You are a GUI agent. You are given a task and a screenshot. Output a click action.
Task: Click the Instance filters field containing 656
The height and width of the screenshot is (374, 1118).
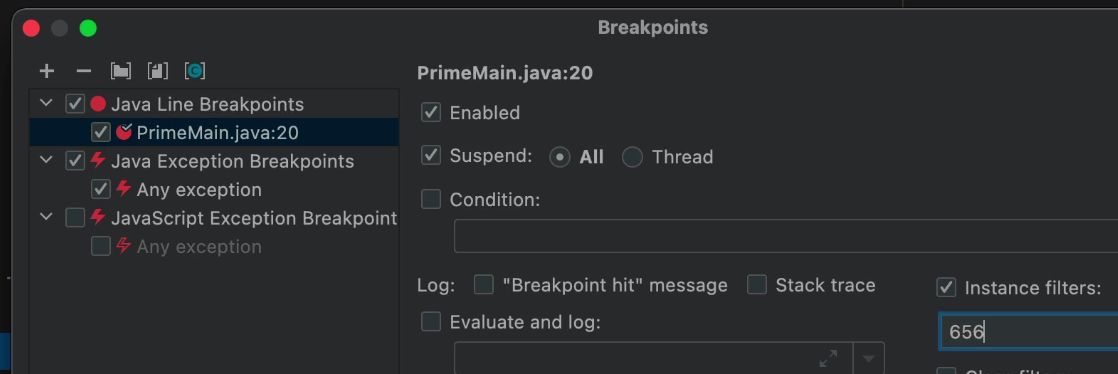pyautogui.click(x=1029, y=332)
